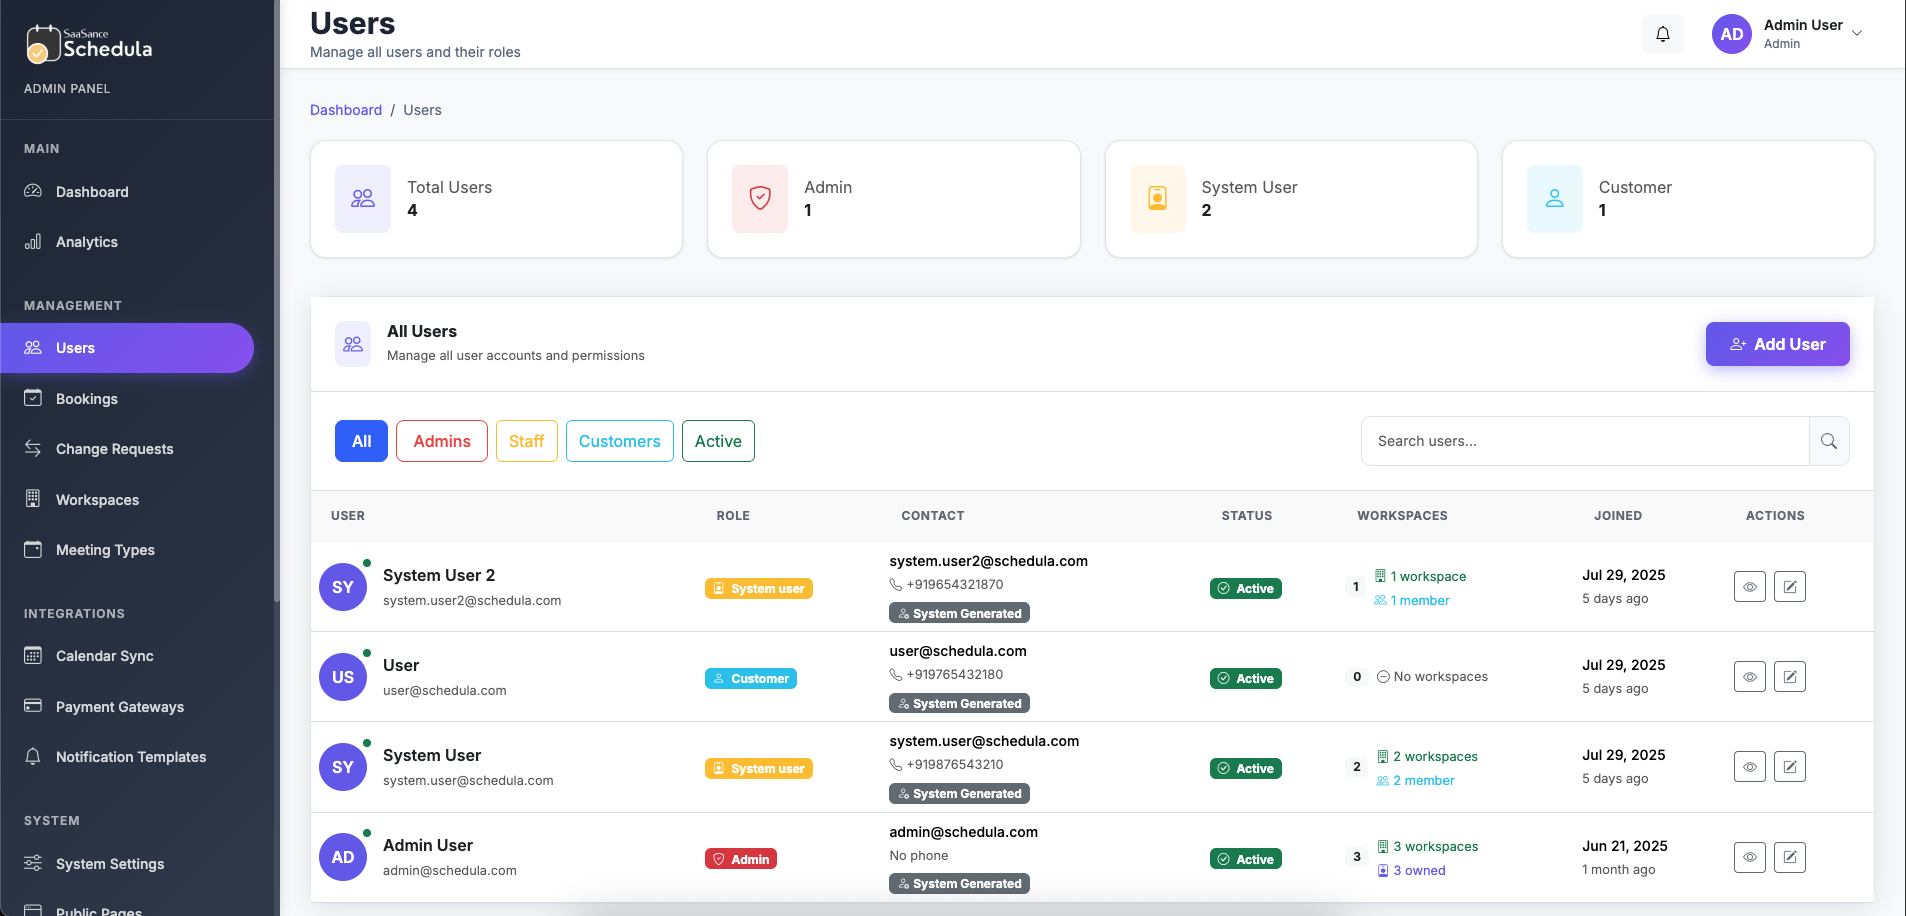Image resolution: width=1906 pixels, height=916 pixels.
Task: Open the search users magnifier icon
Action: coord(1829,441)
